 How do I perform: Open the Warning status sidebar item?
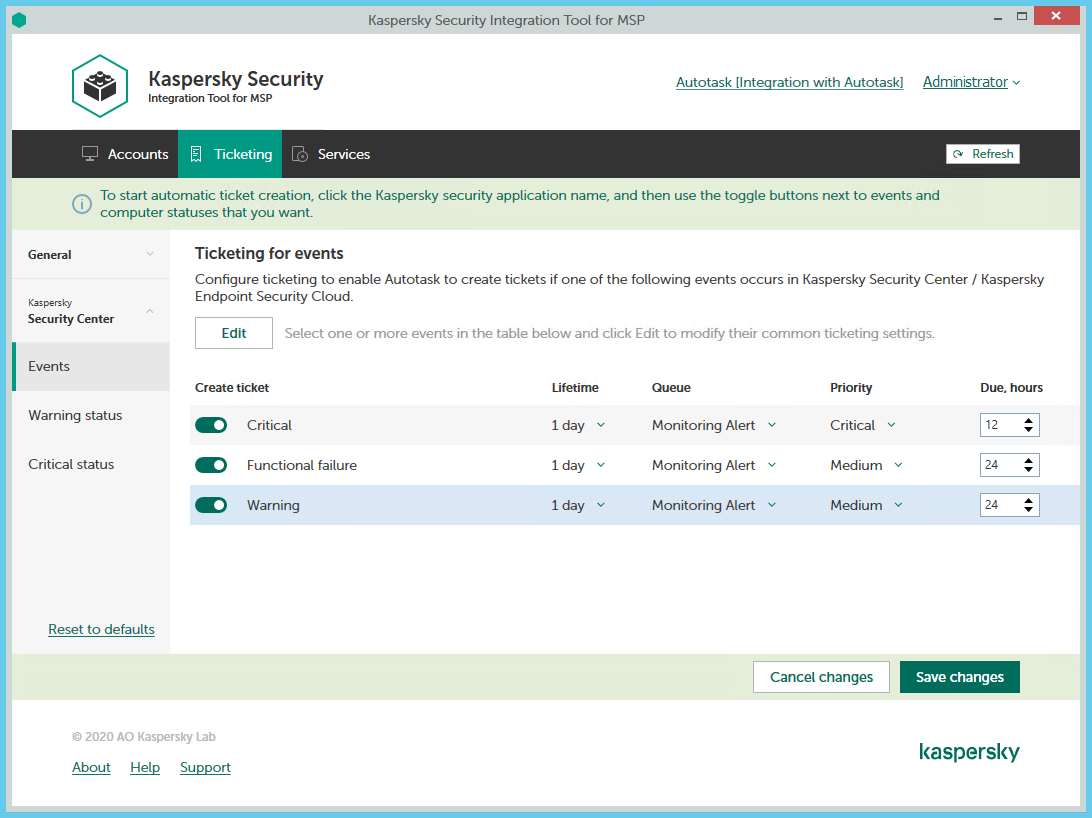click(x=75, y=415)
